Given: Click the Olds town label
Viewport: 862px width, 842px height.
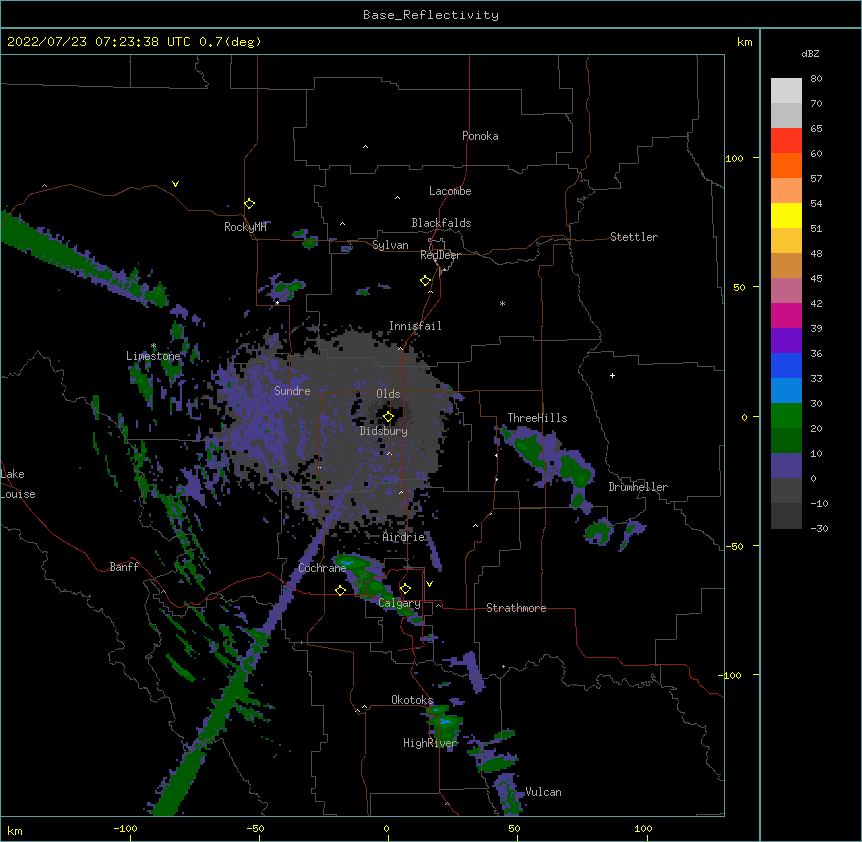Looking at the screenshot, I should pyautogui.click(x=388, y=394).
